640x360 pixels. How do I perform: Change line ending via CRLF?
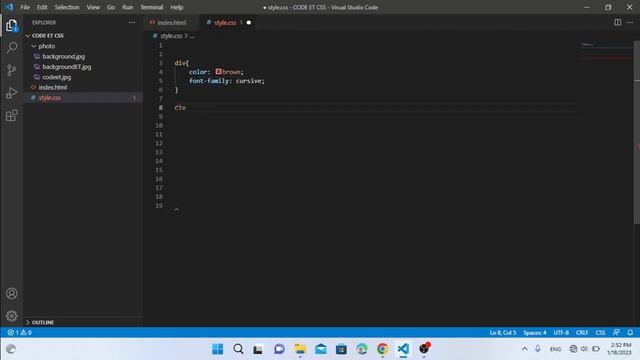[582, 333]
